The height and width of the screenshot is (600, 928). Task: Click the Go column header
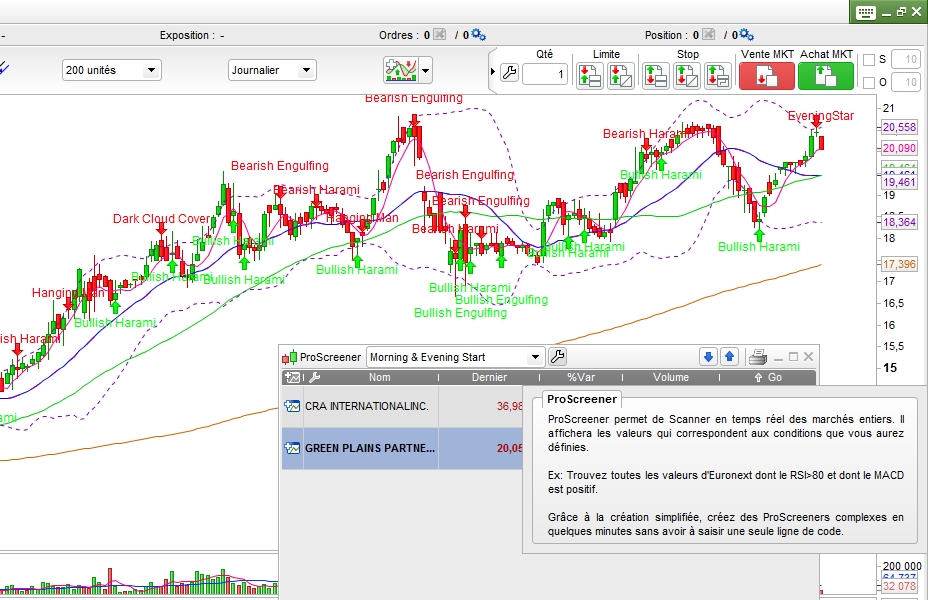tap(768, 377)
